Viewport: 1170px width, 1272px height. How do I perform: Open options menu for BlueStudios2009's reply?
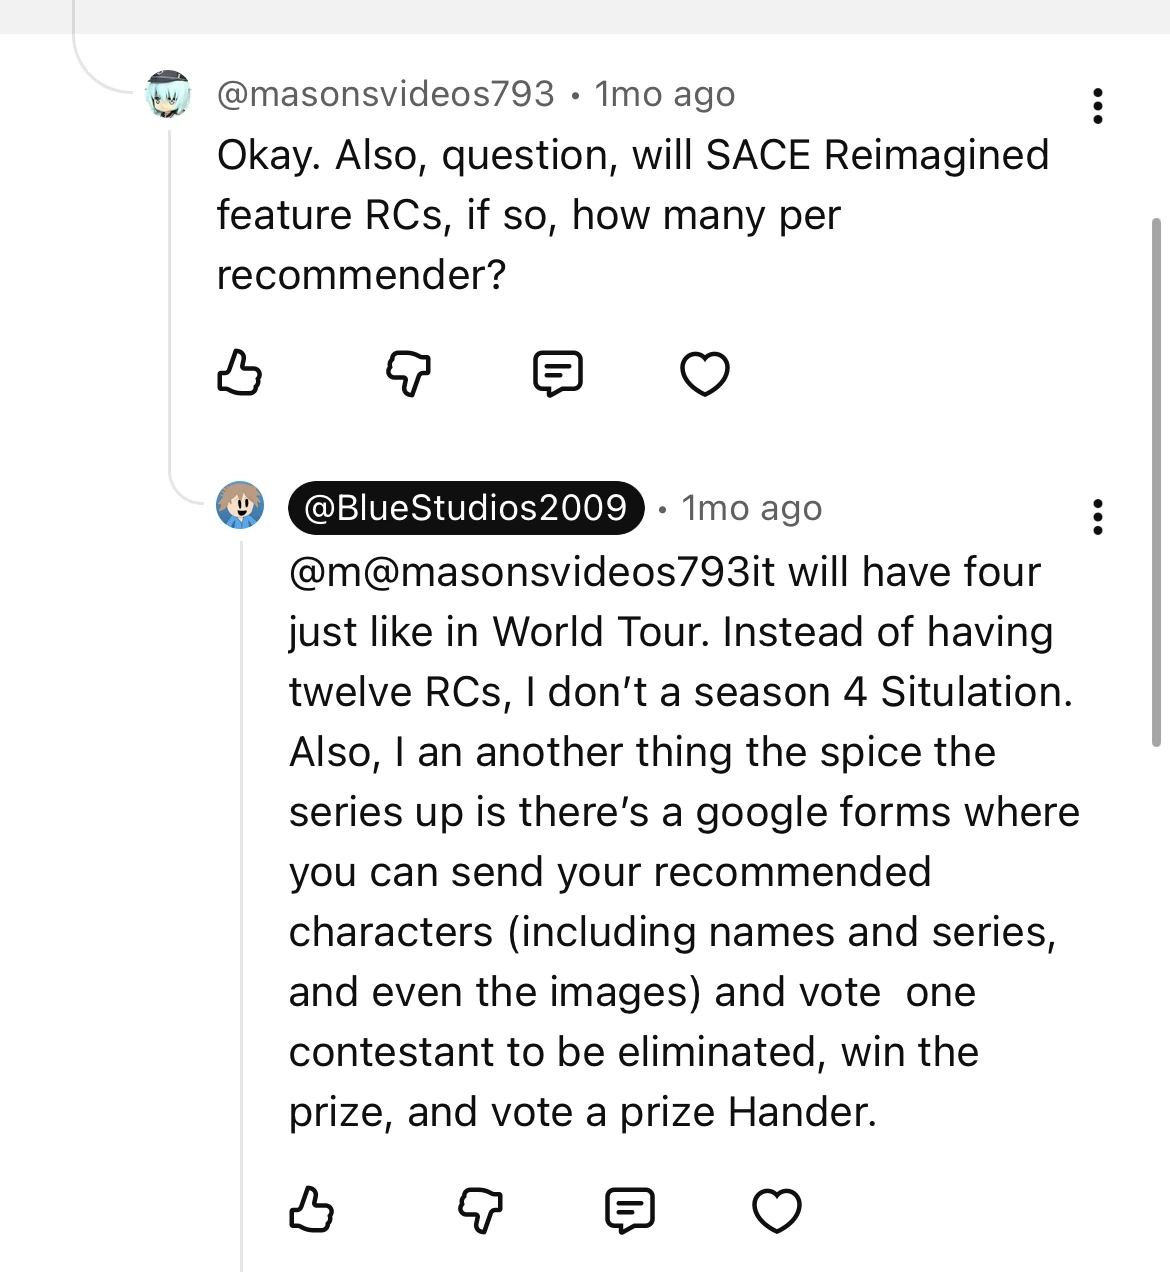pyautogui.click(x=1097, y=517)
